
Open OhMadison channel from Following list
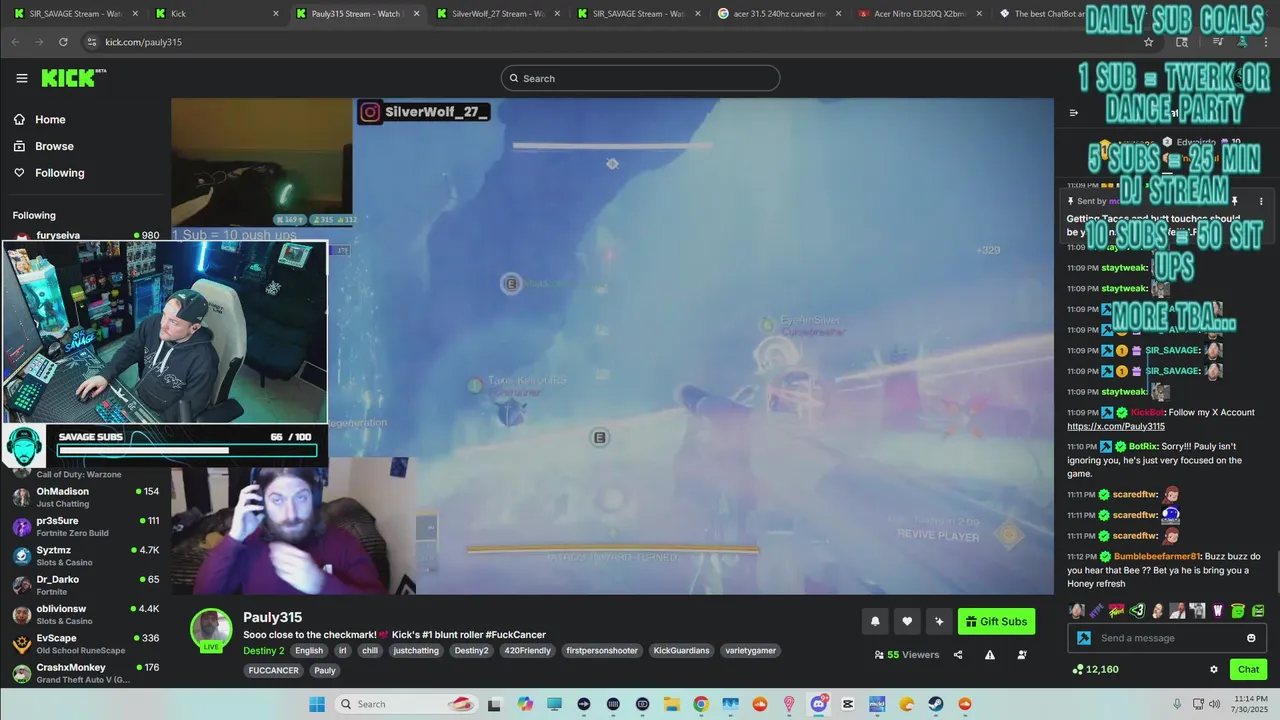[x=85, y=497]
